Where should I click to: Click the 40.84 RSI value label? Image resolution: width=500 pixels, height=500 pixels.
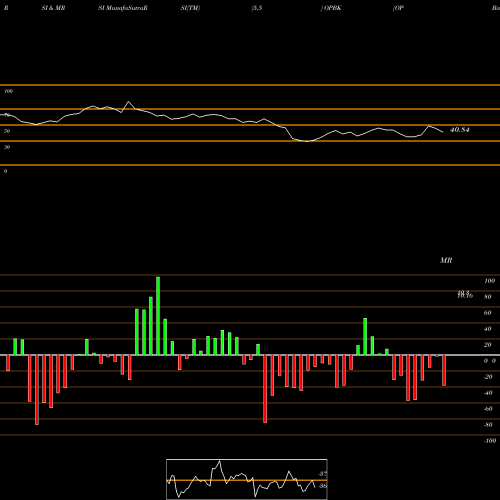pos(460,130)
